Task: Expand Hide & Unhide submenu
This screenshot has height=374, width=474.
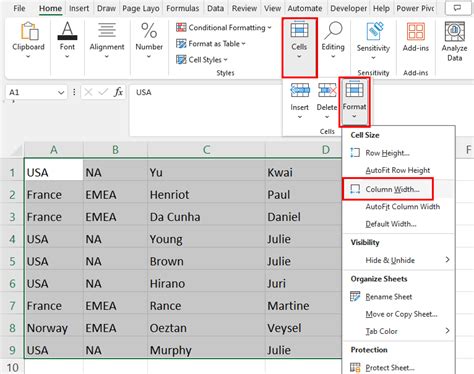Action: (x=399, y=260)
